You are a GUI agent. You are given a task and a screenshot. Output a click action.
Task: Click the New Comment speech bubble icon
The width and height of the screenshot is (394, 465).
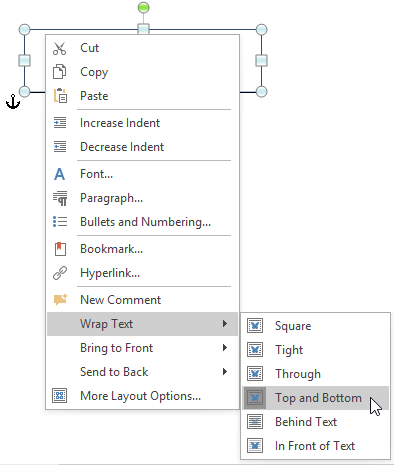[x=60, y=300]
